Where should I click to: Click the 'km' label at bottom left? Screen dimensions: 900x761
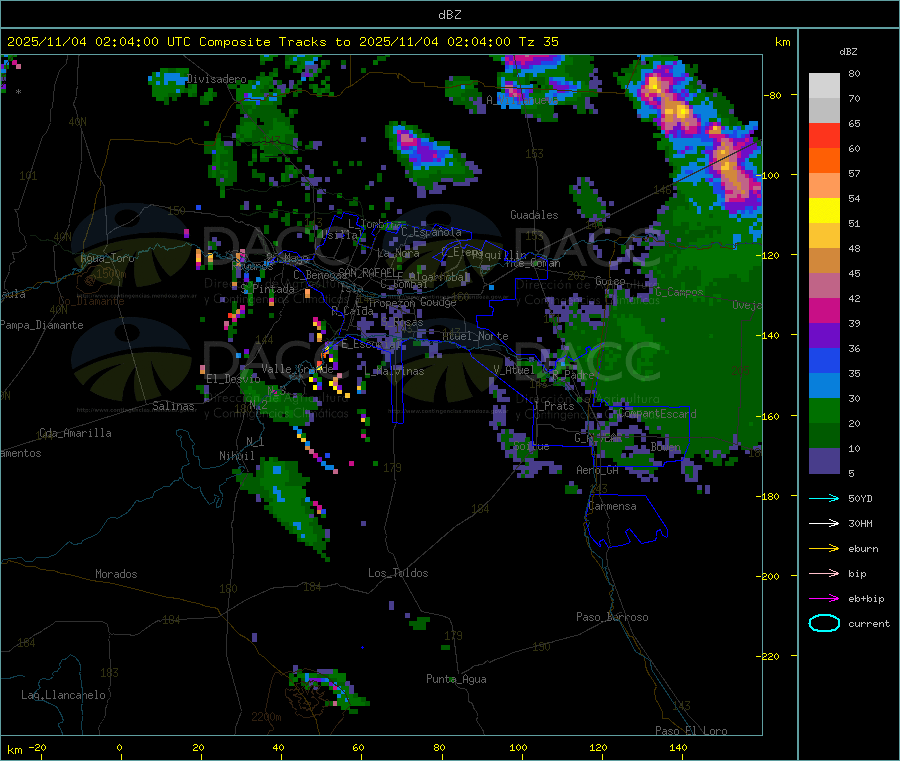[15, 750]
